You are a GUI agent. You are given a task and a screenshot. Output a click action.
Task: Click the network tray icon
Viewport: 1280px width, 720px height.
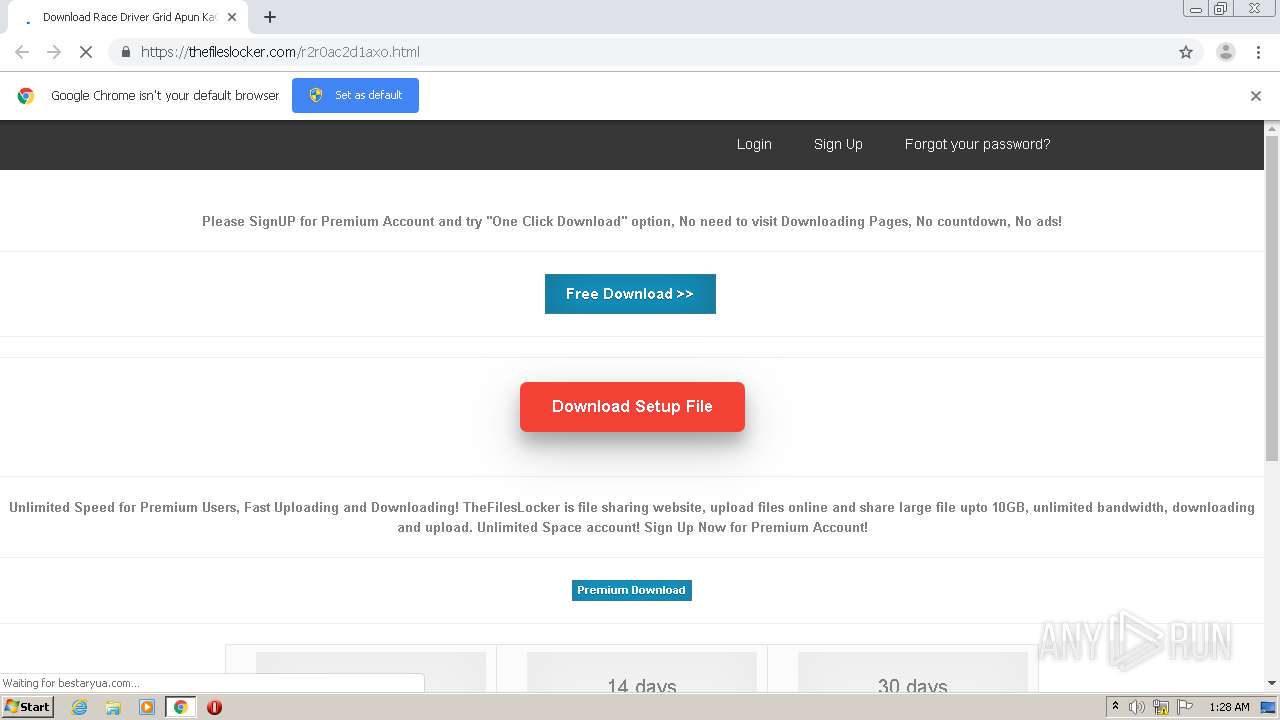coord(1161,707)
